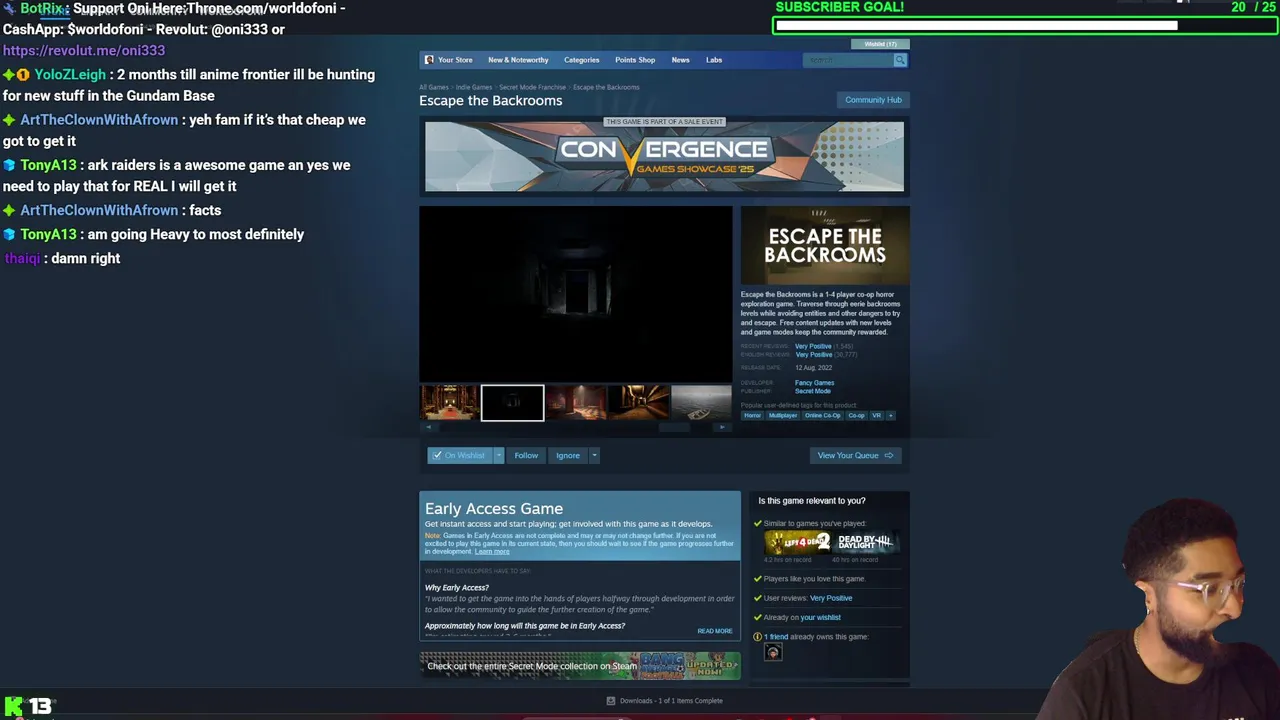Screen dimensions: 1280x720
Task: Click the English reviews Very Positive link
Action: point(813,354)
